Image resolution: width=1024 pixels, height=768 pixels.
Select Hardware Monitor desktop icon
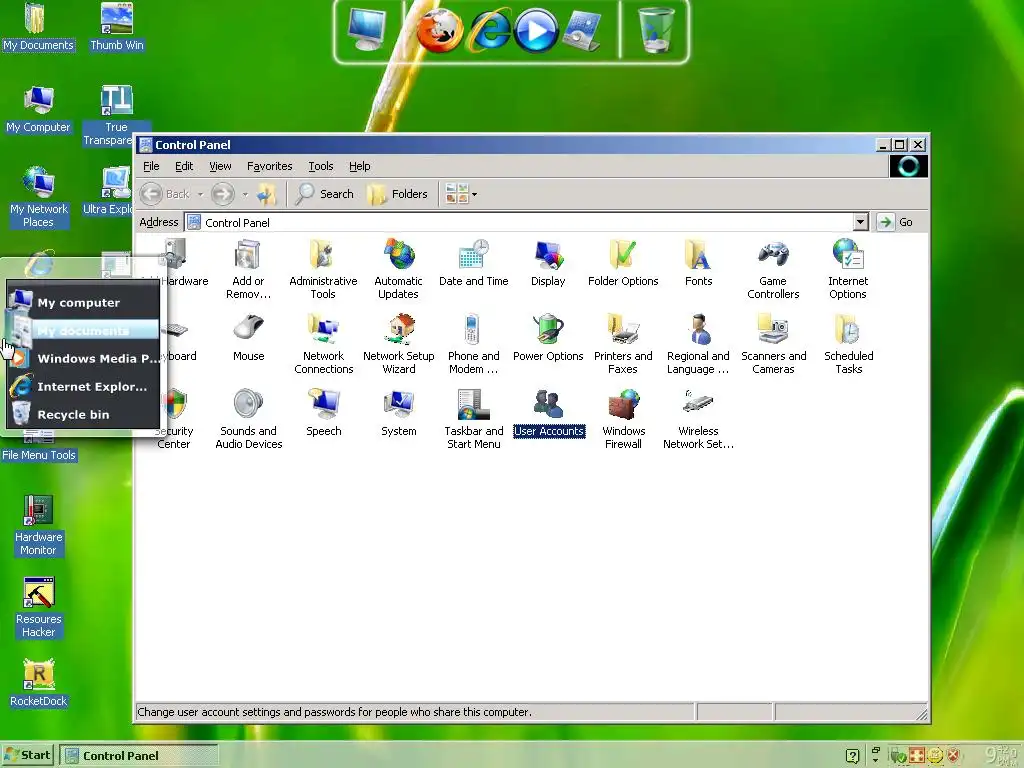[39, 526]
